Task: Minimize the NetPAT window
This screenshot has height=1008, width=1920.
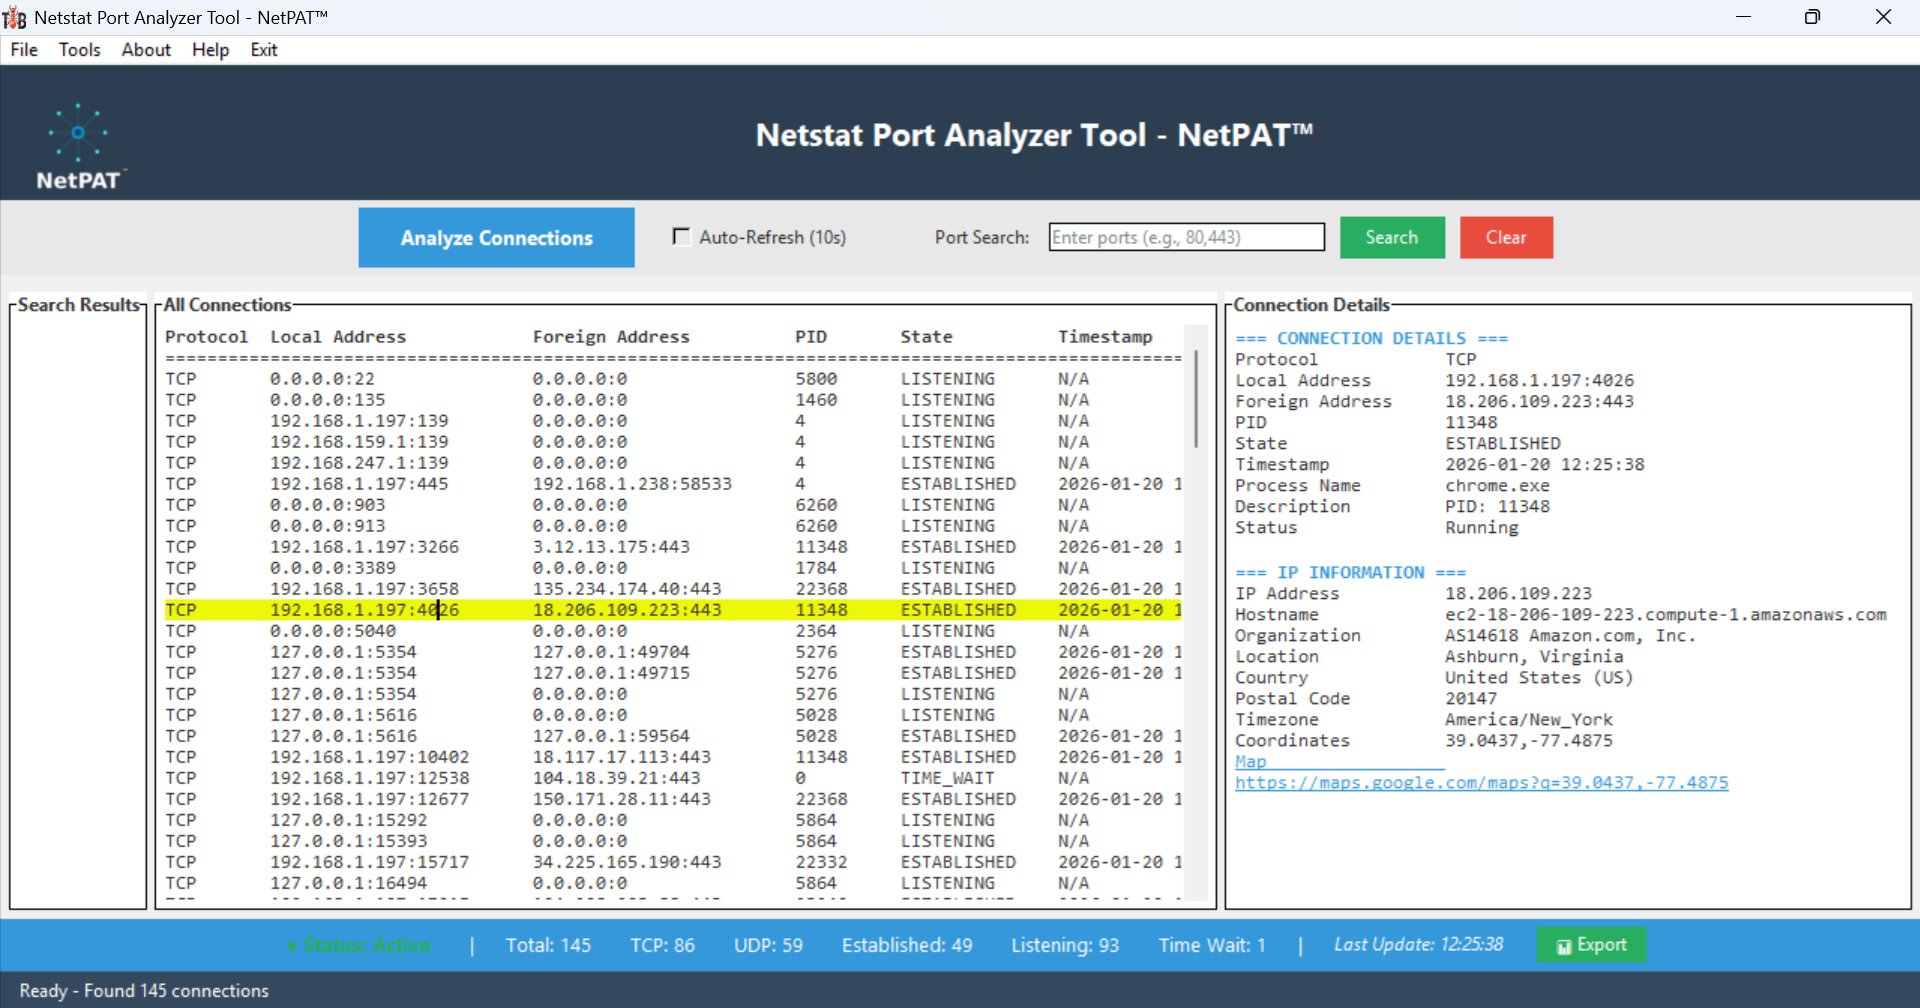Action: [x=1743, y=17]
